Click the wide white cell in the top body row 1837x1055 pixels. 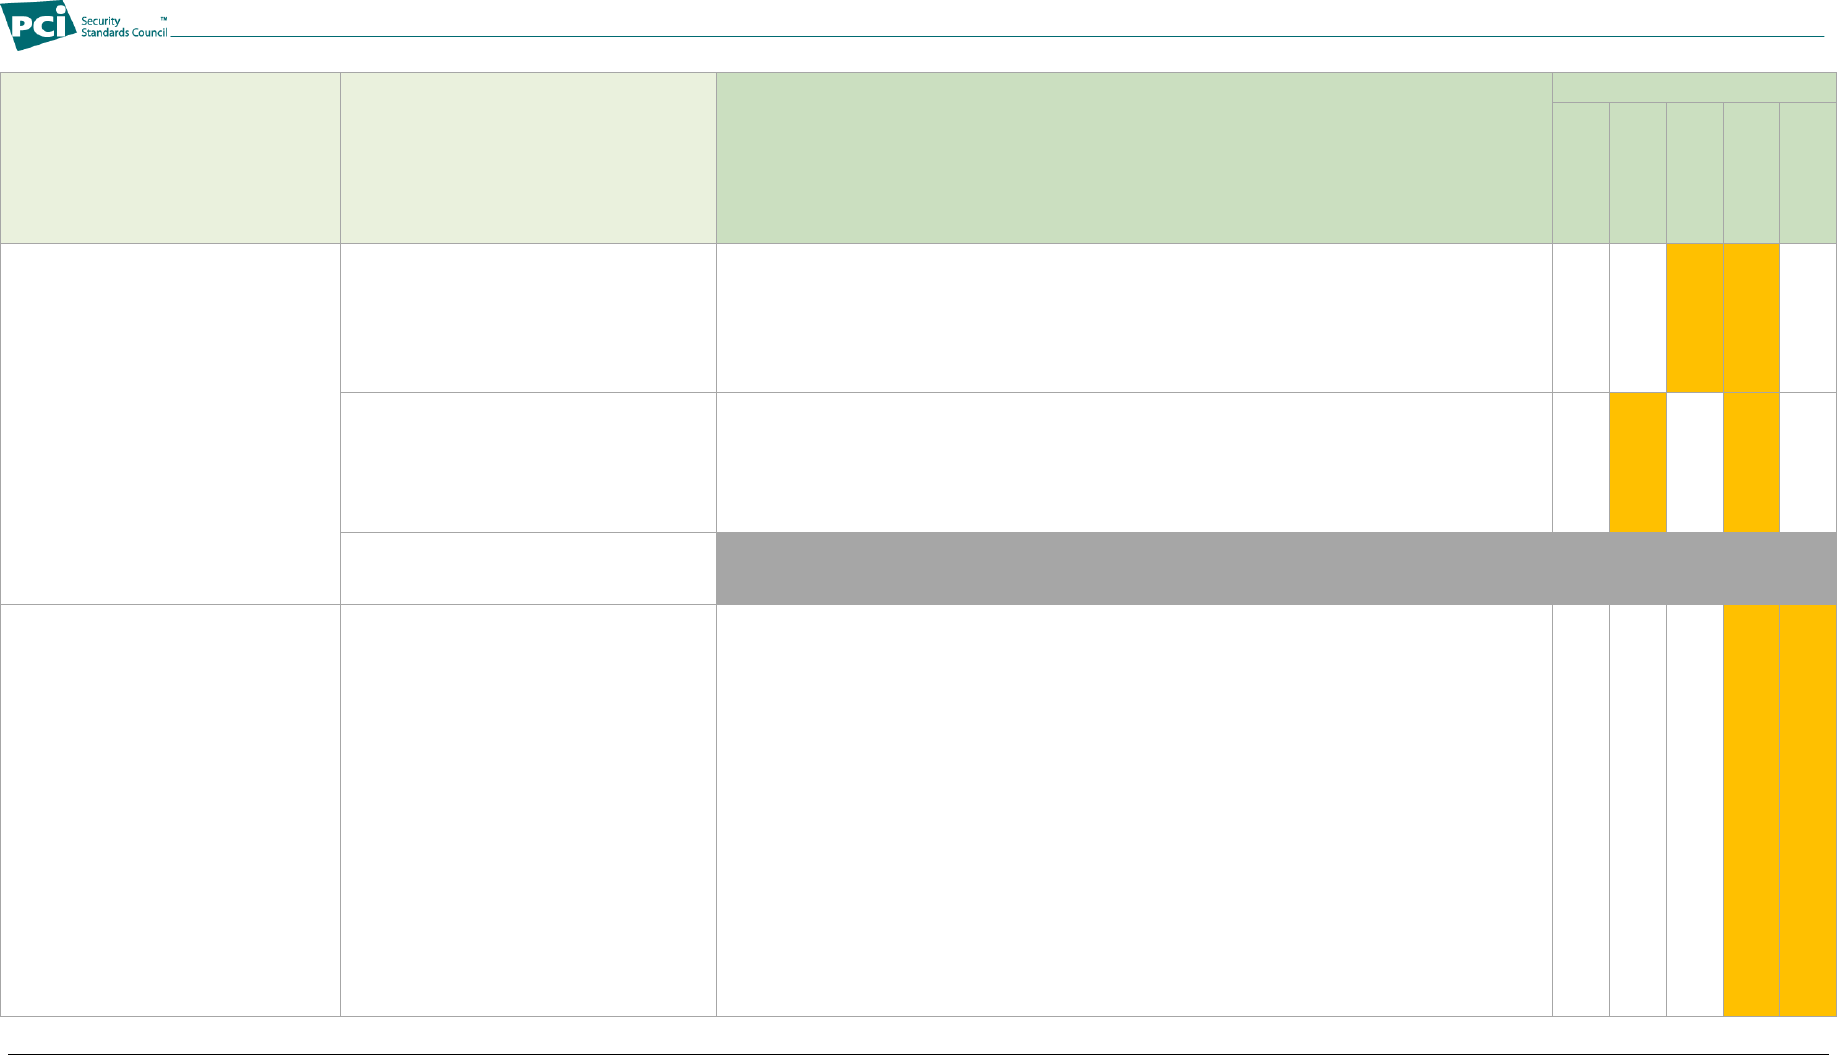pyautogui.click(x=1134, y=318)
